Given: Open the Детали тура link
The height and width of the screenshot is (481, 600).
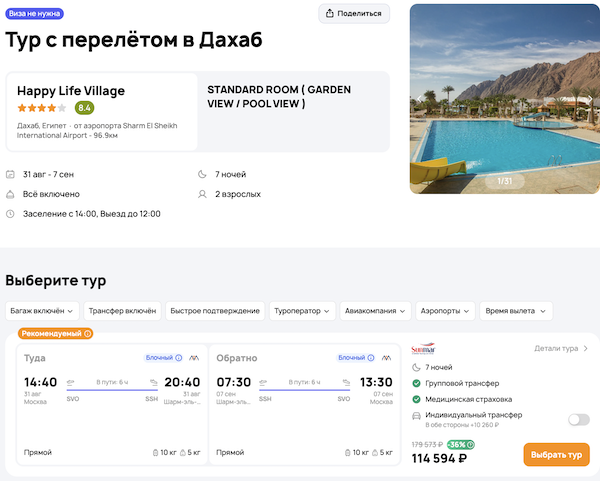Looking at the screenshot, I should pyautogui.click(x=561, y=349).
